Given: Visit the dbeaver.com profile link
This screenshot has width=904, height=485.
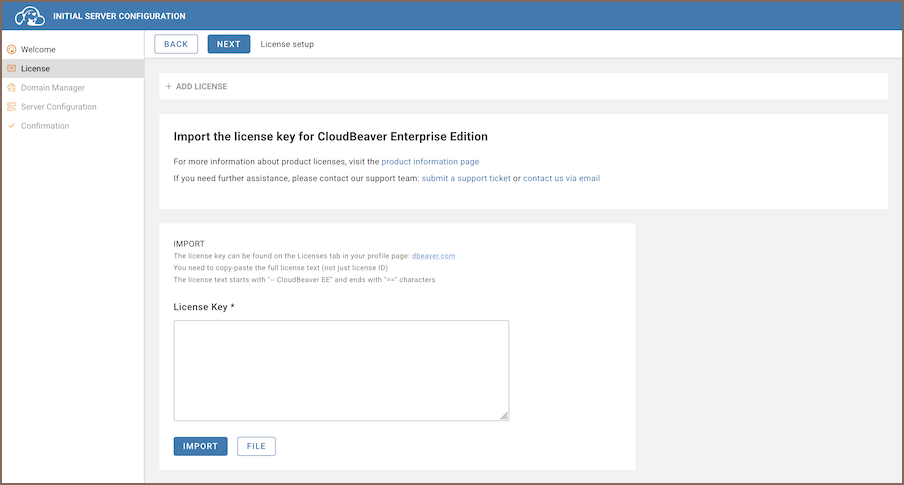Looking at the screenshot, I should point(433,256).
